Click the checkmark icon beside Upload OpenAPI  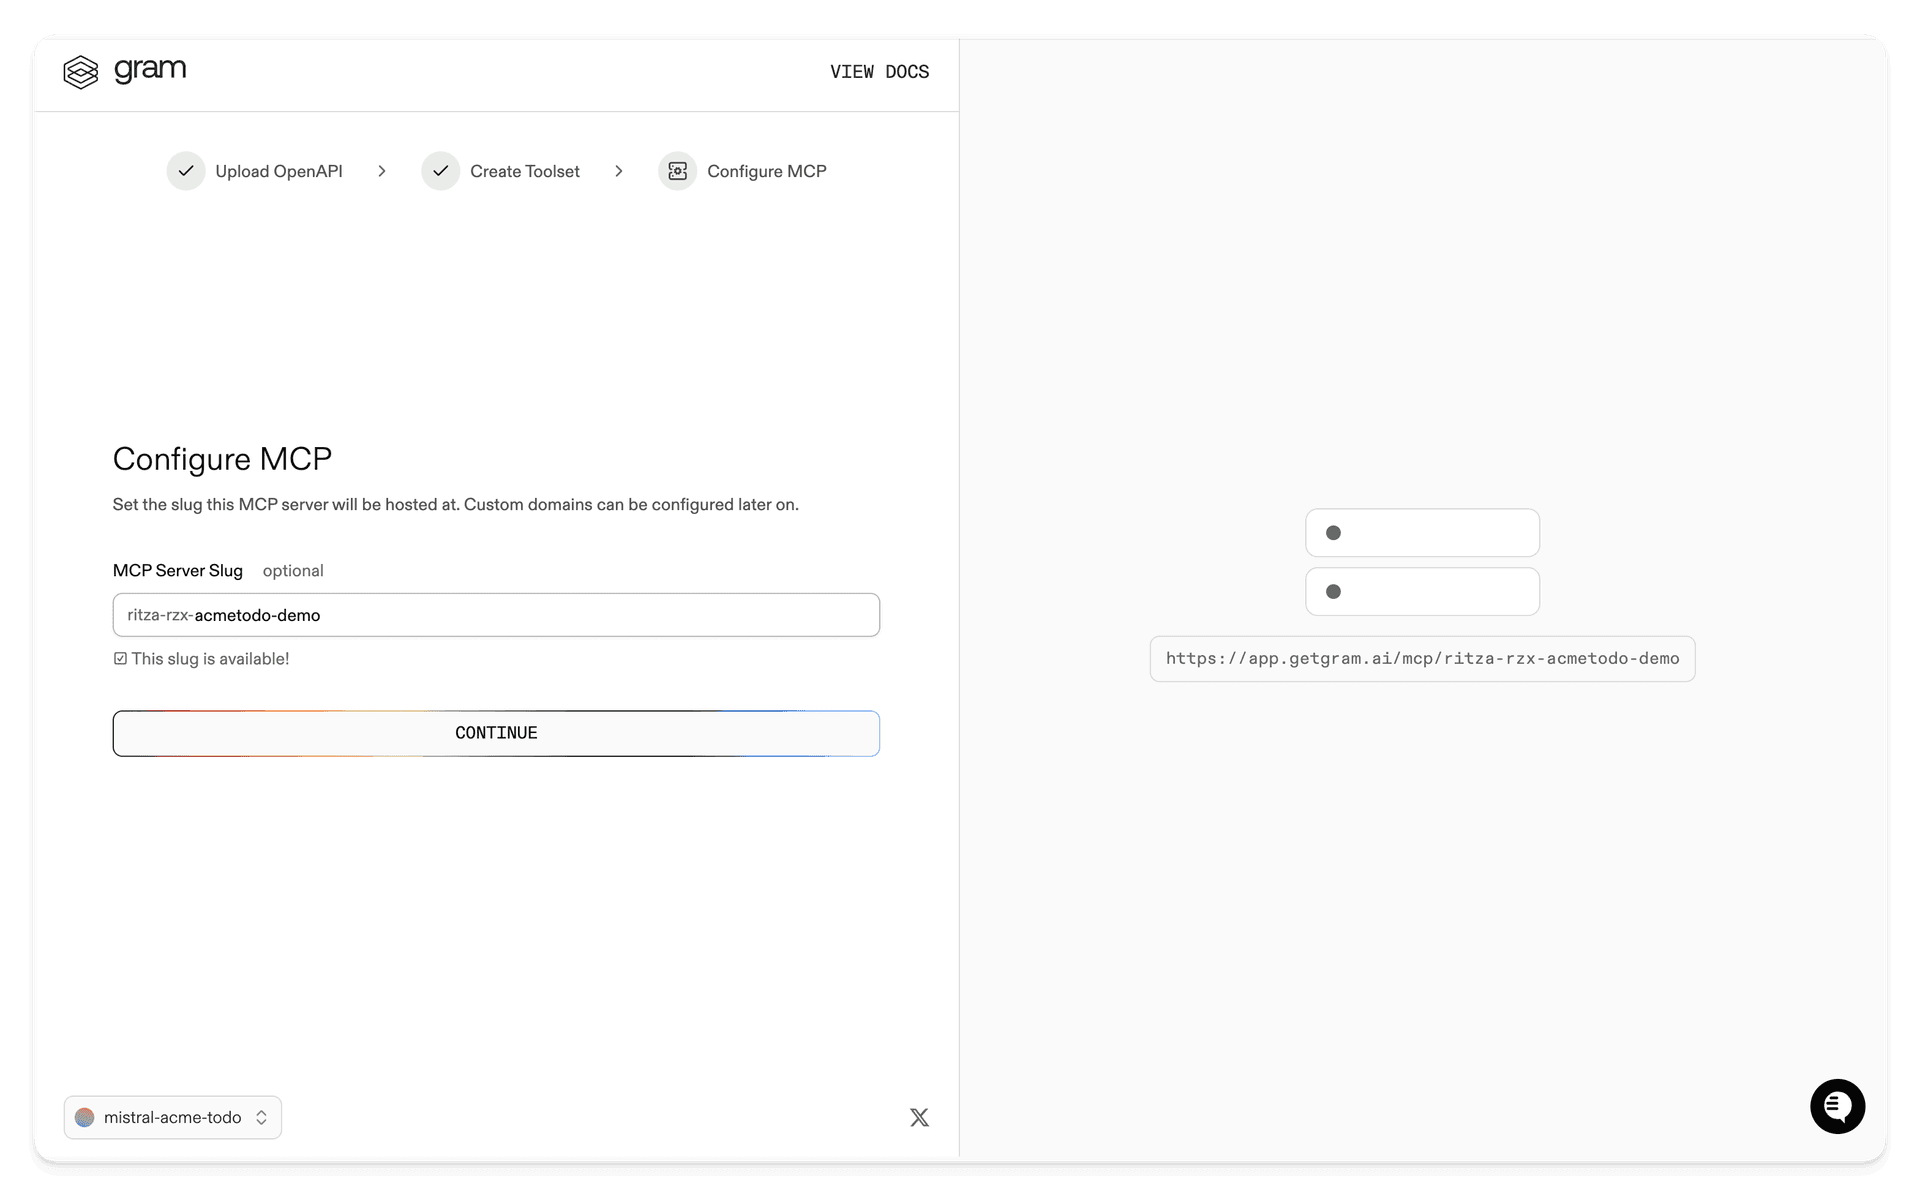coord(186,171)
